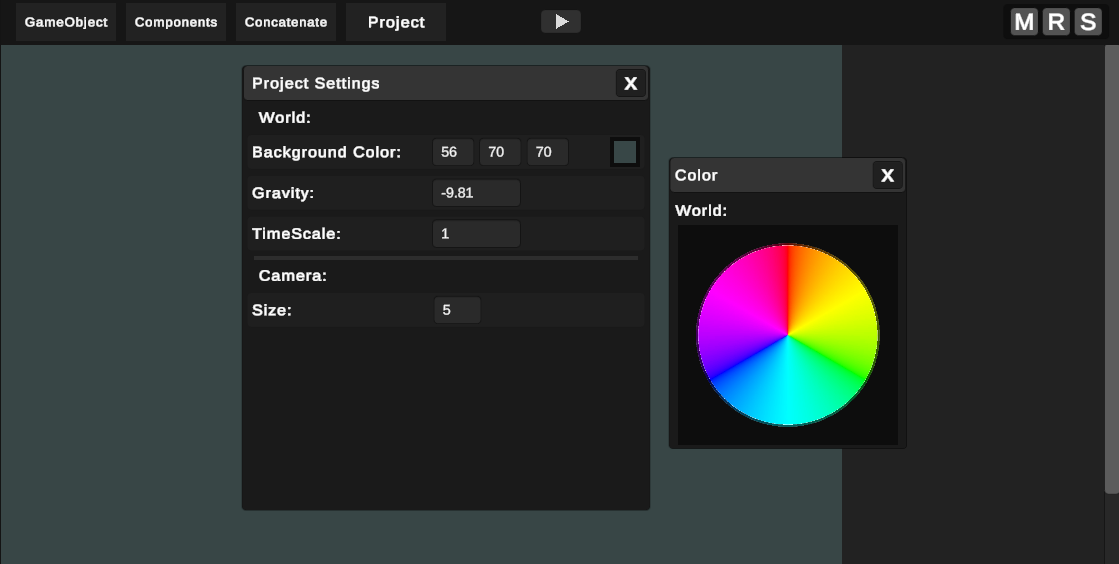Click the green value field for Background Color
1119x564 pixels.
tap(500, 152)
